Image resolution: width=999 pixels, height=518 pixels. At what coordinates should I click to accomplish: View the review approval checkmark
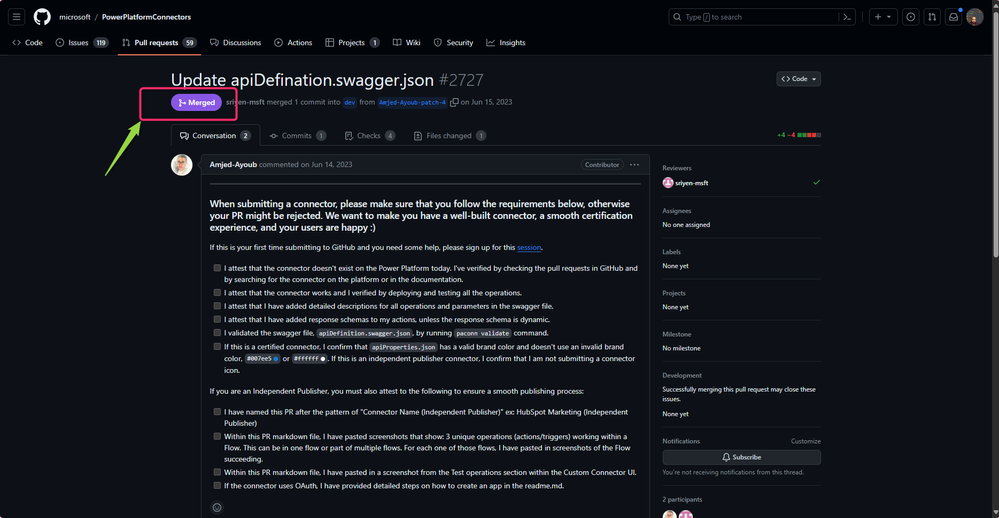tap(816, 182)
